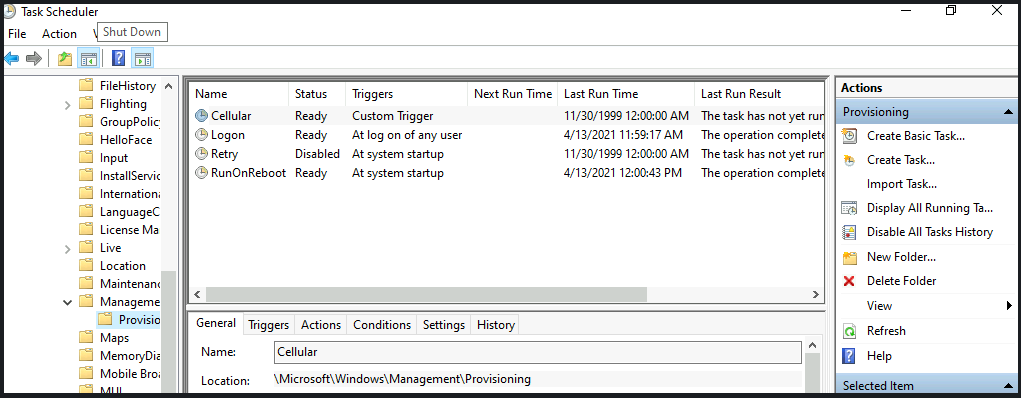Viewport: 1021px width, 398px height.
Task: Select the GroupPolicy folder in tree
Action: coord(130,121)
